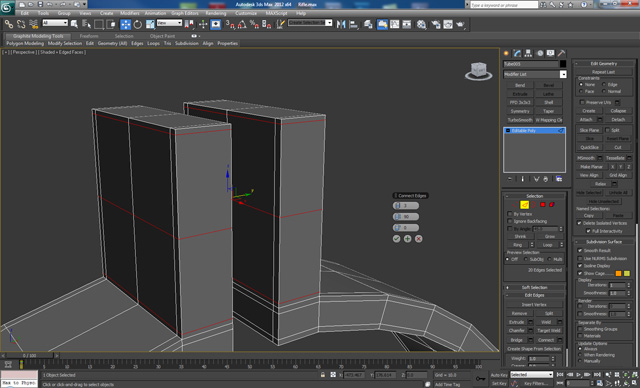Open the Graph Editors menu

[x=184, y=13]
